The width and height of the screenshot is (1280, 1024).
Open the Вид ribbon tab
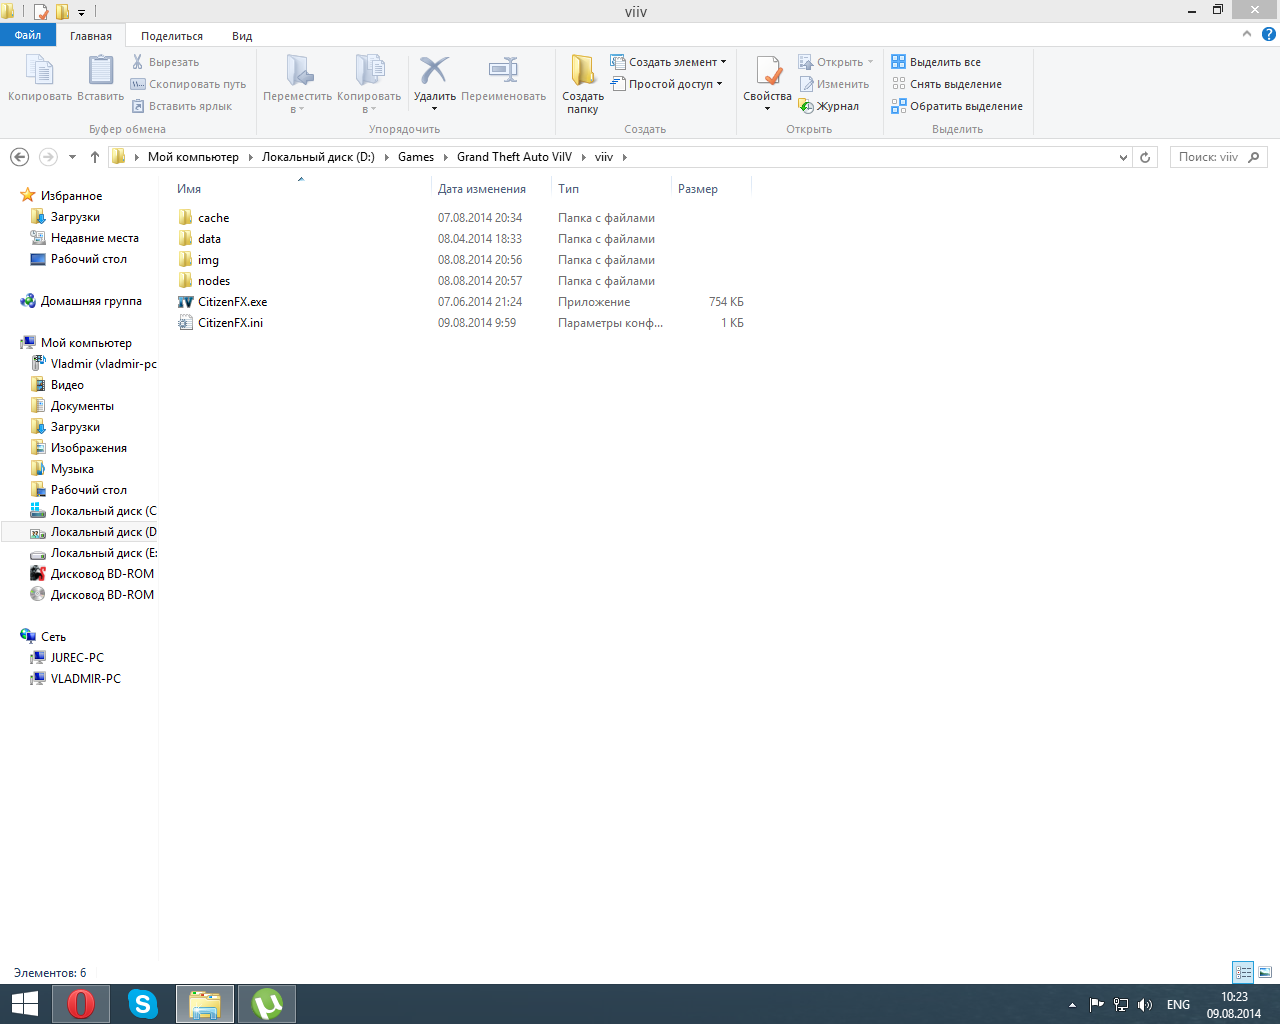tap(242, 36)
